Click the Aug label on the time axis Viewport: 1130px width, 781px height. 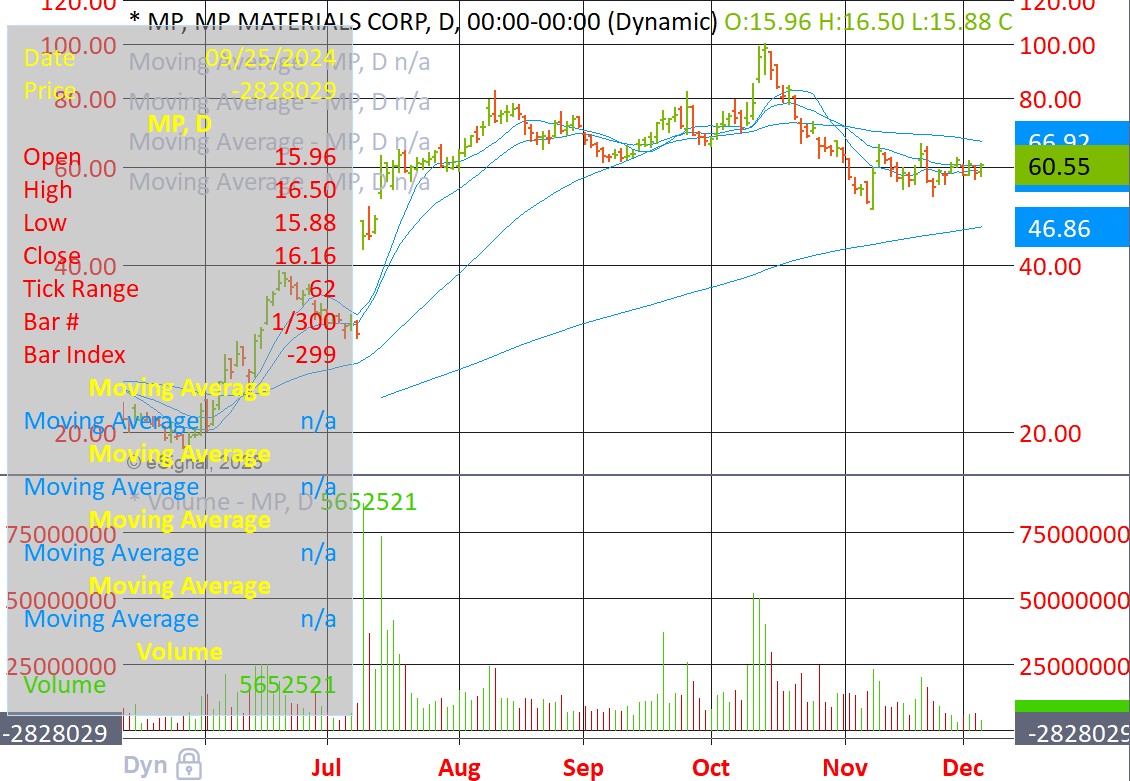tap(459, 767)
